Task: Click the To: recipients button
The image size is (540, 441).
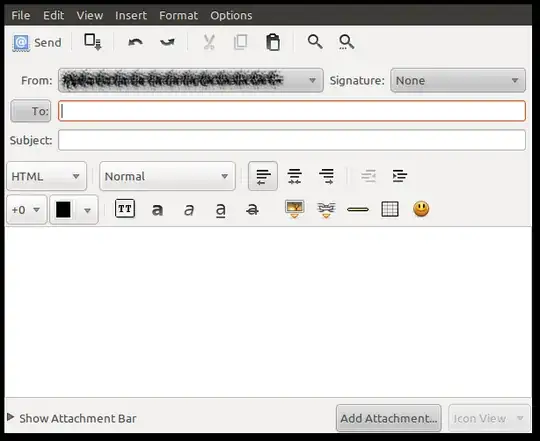Action: 31,111
